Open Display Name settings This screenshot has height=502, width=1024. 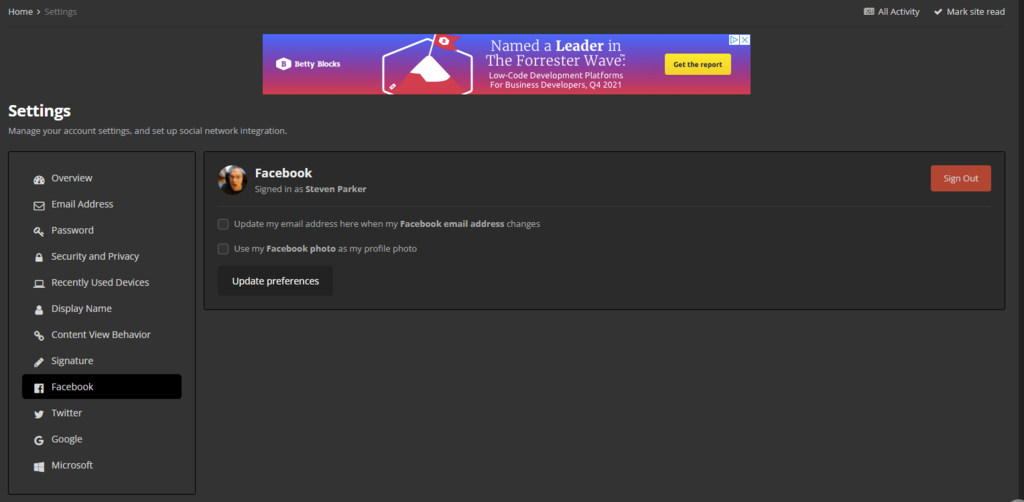(x=102, y=309)
